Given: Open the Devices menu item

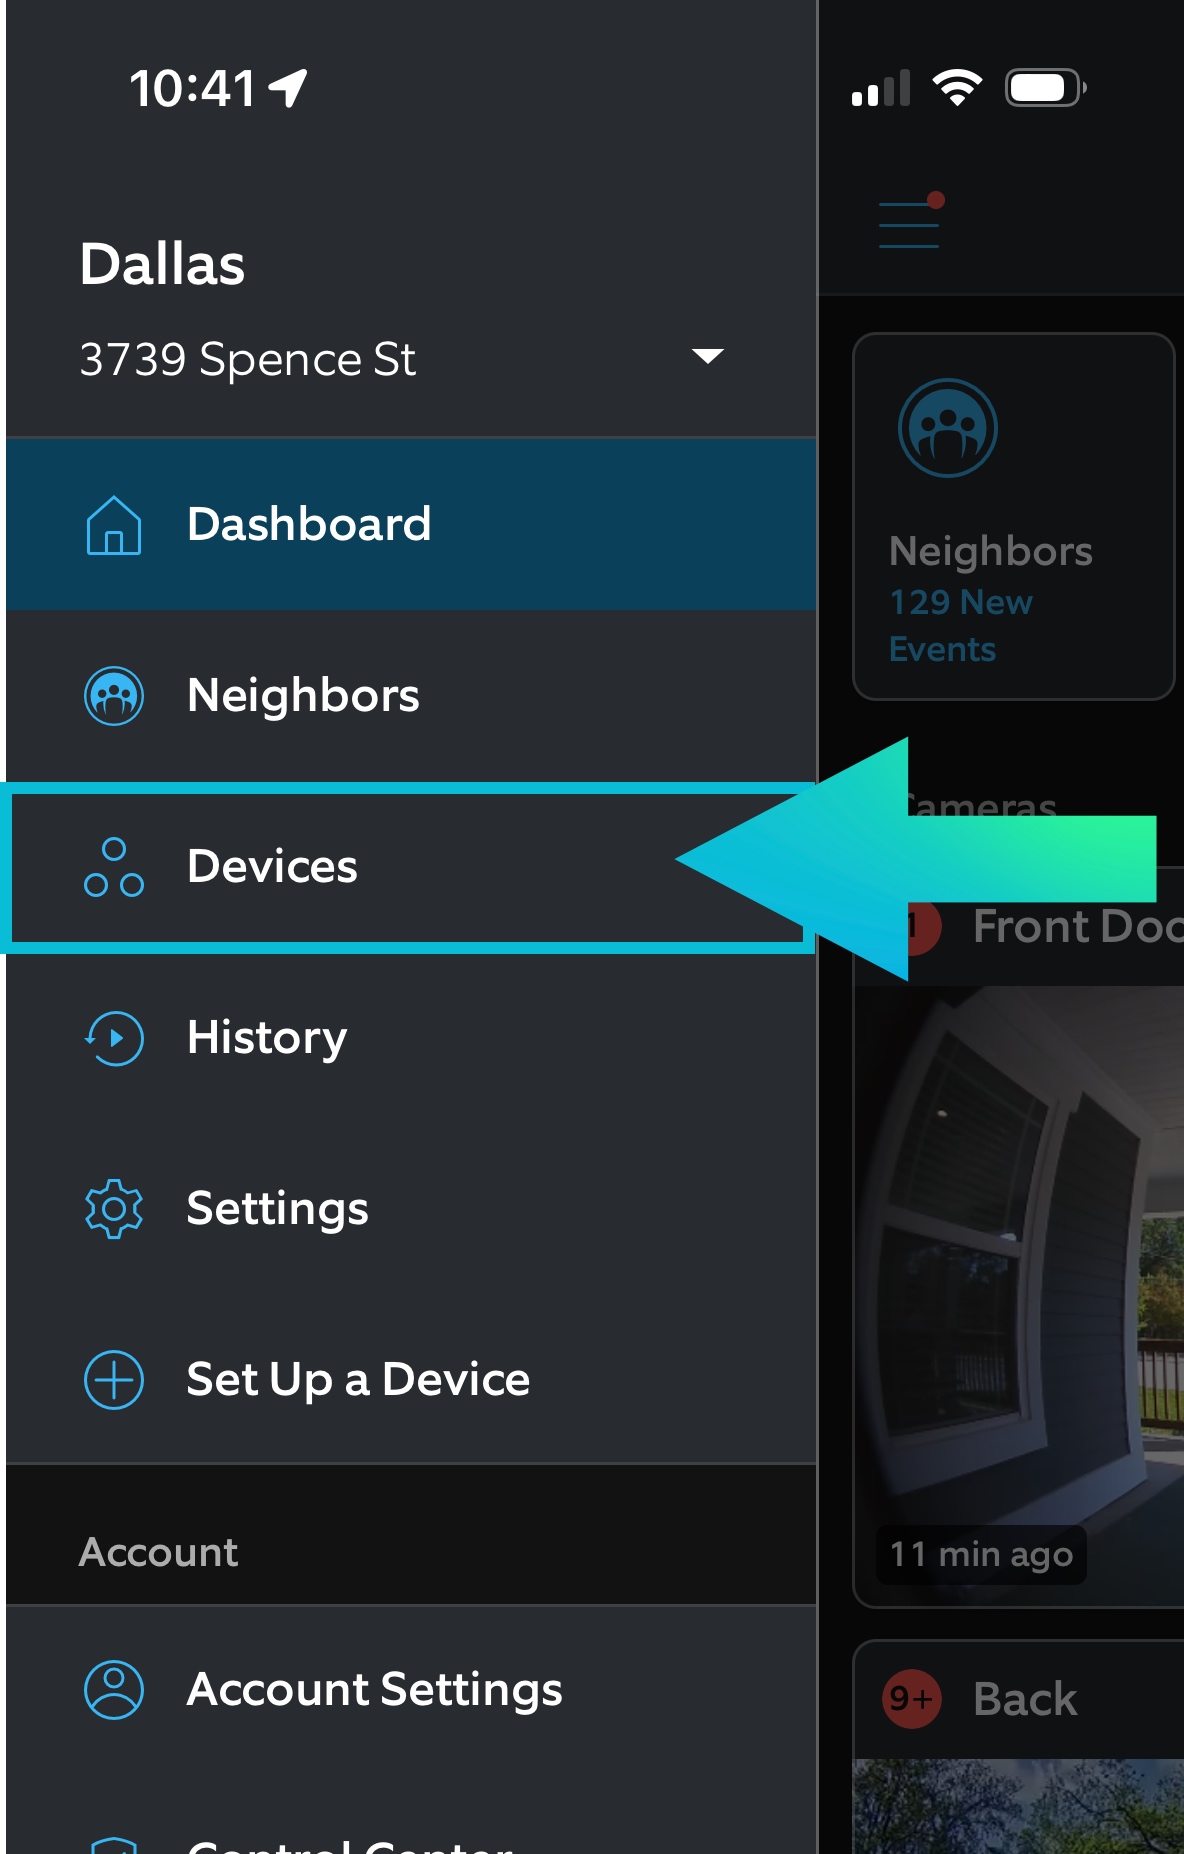Looking at the screenshot, I should click(411, 867).
